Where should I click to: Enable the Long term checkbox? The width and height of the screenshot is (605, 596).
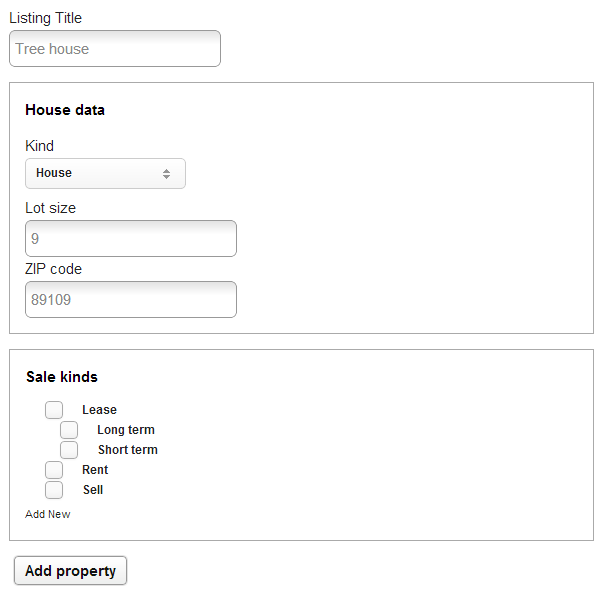point(69,430)
